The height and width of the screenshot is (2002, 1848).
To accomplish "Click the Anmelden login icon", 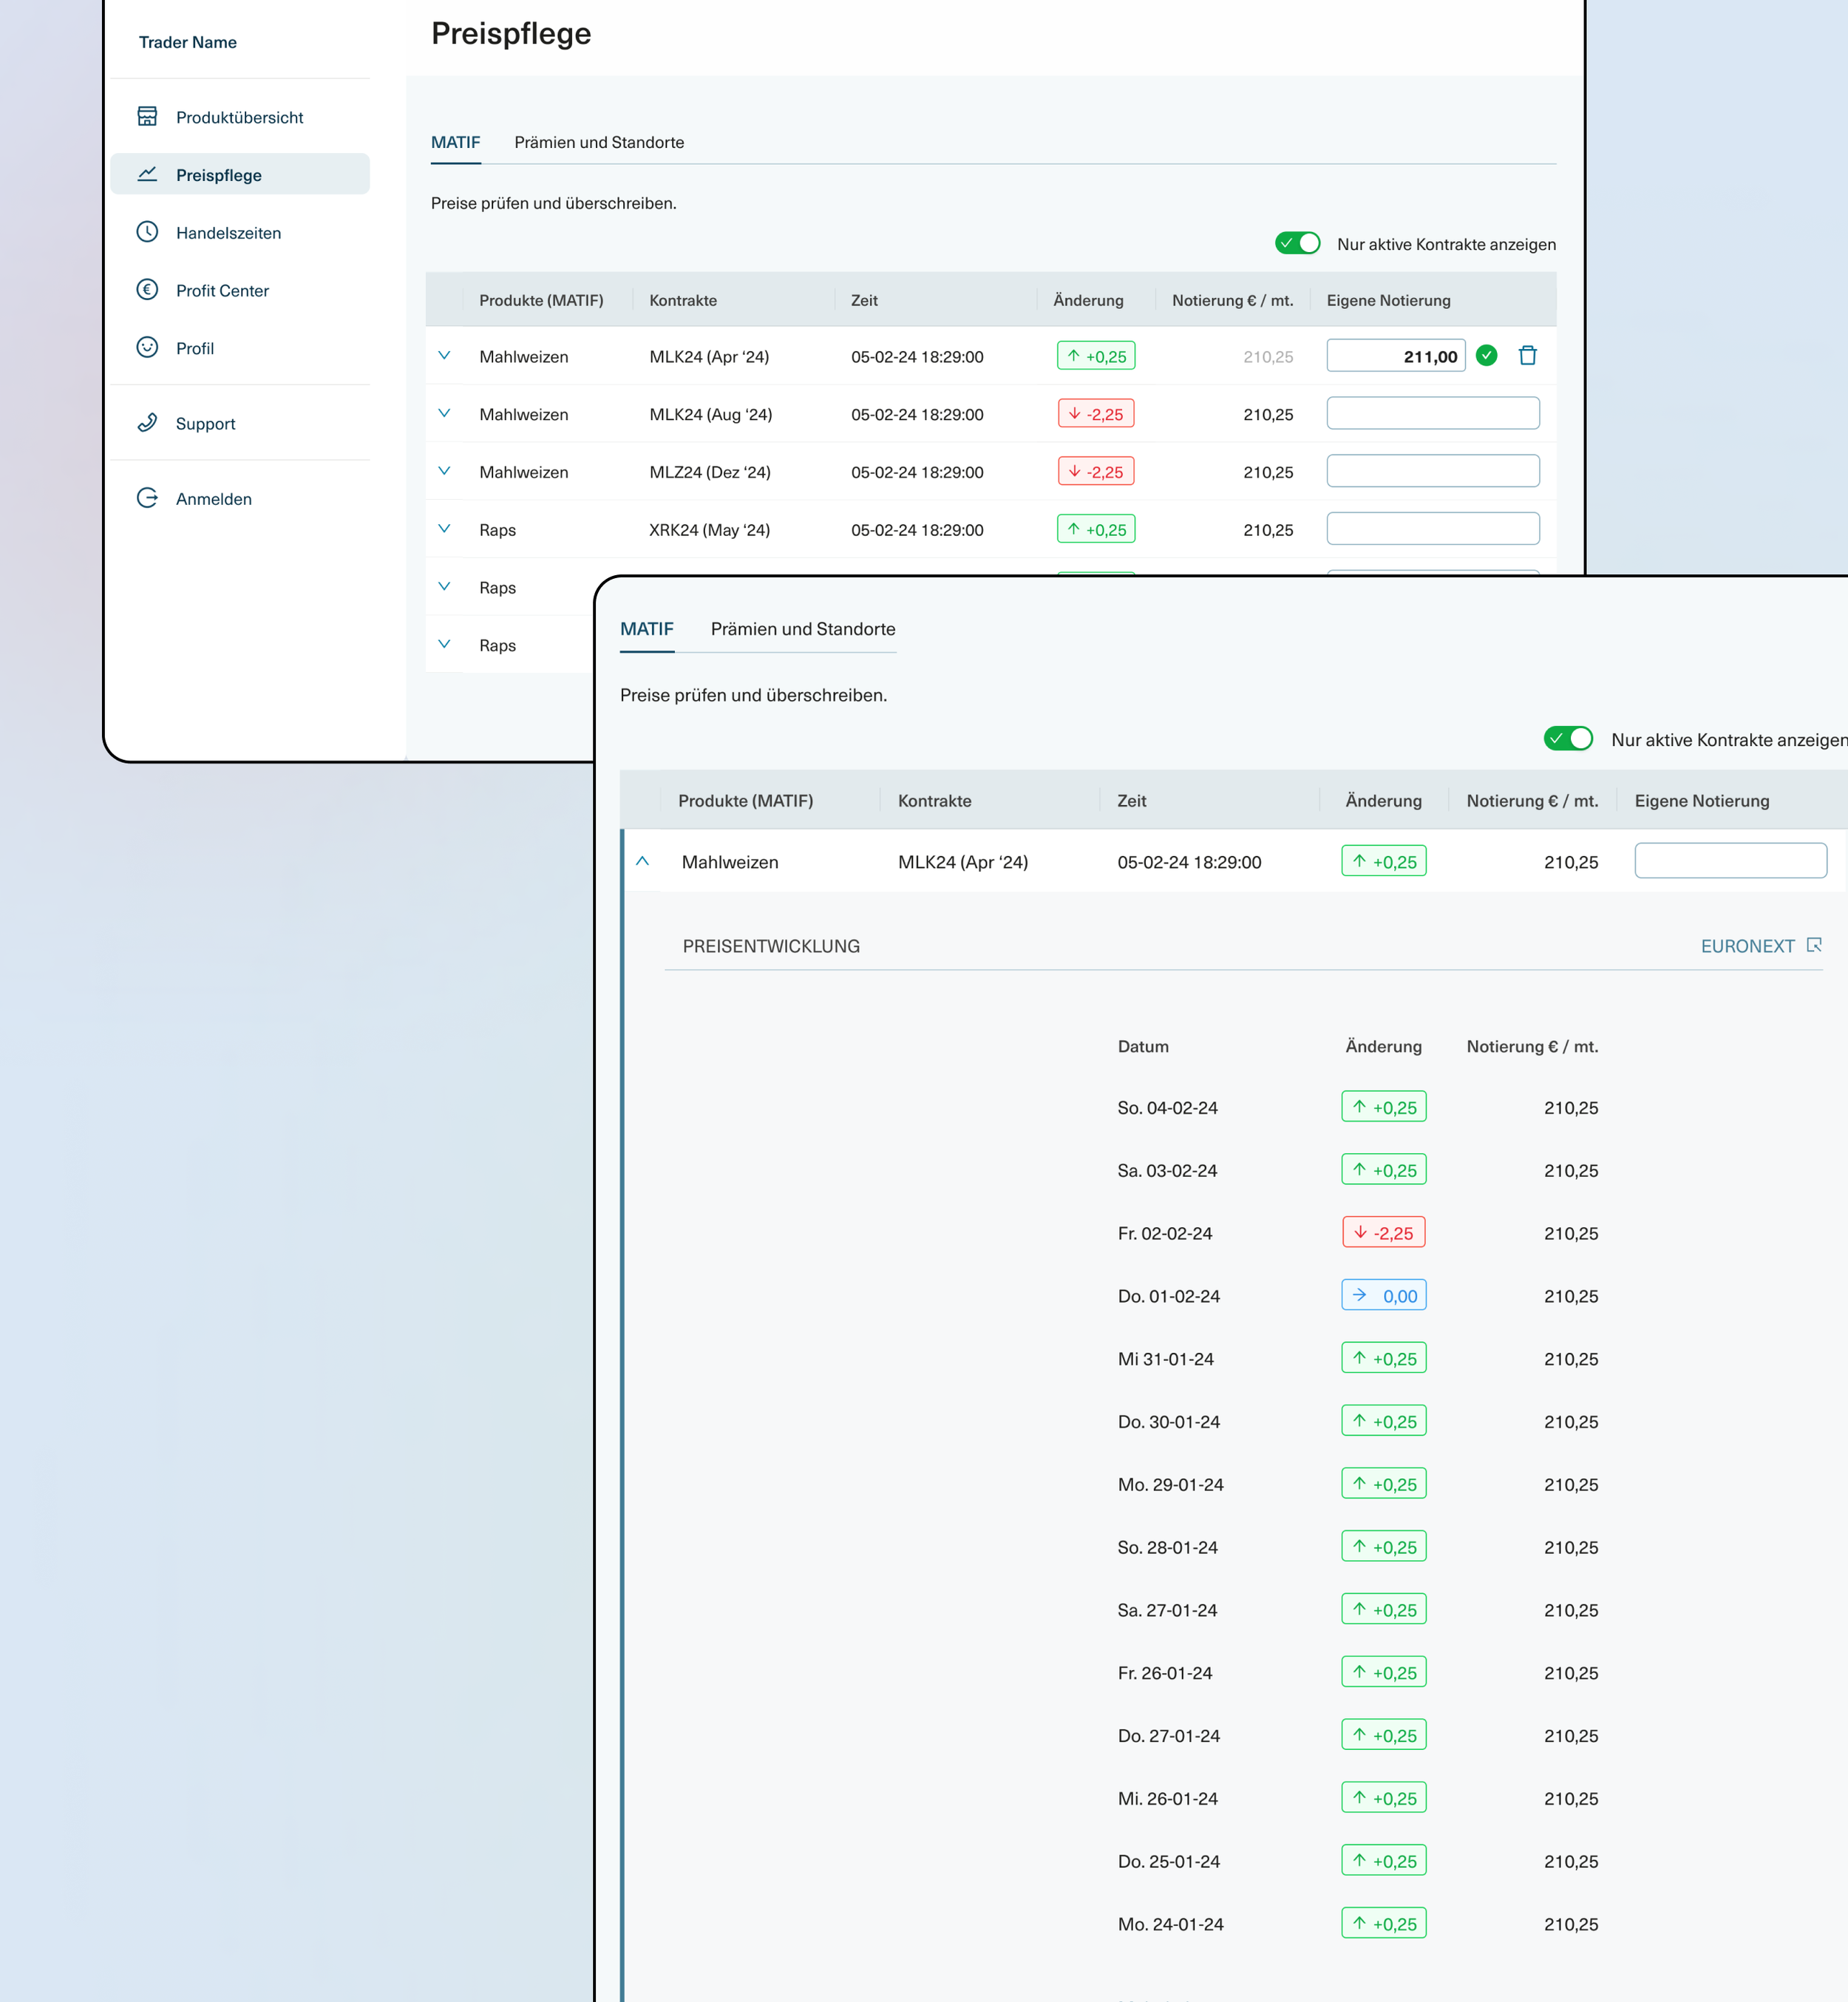I will pyautogui.click(x=147, y=498).
